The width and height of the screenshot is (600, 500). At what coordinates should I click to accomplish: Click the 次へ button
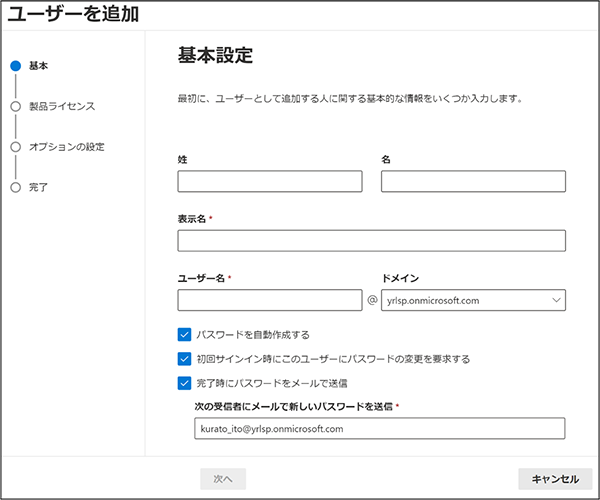click(223, 479)
